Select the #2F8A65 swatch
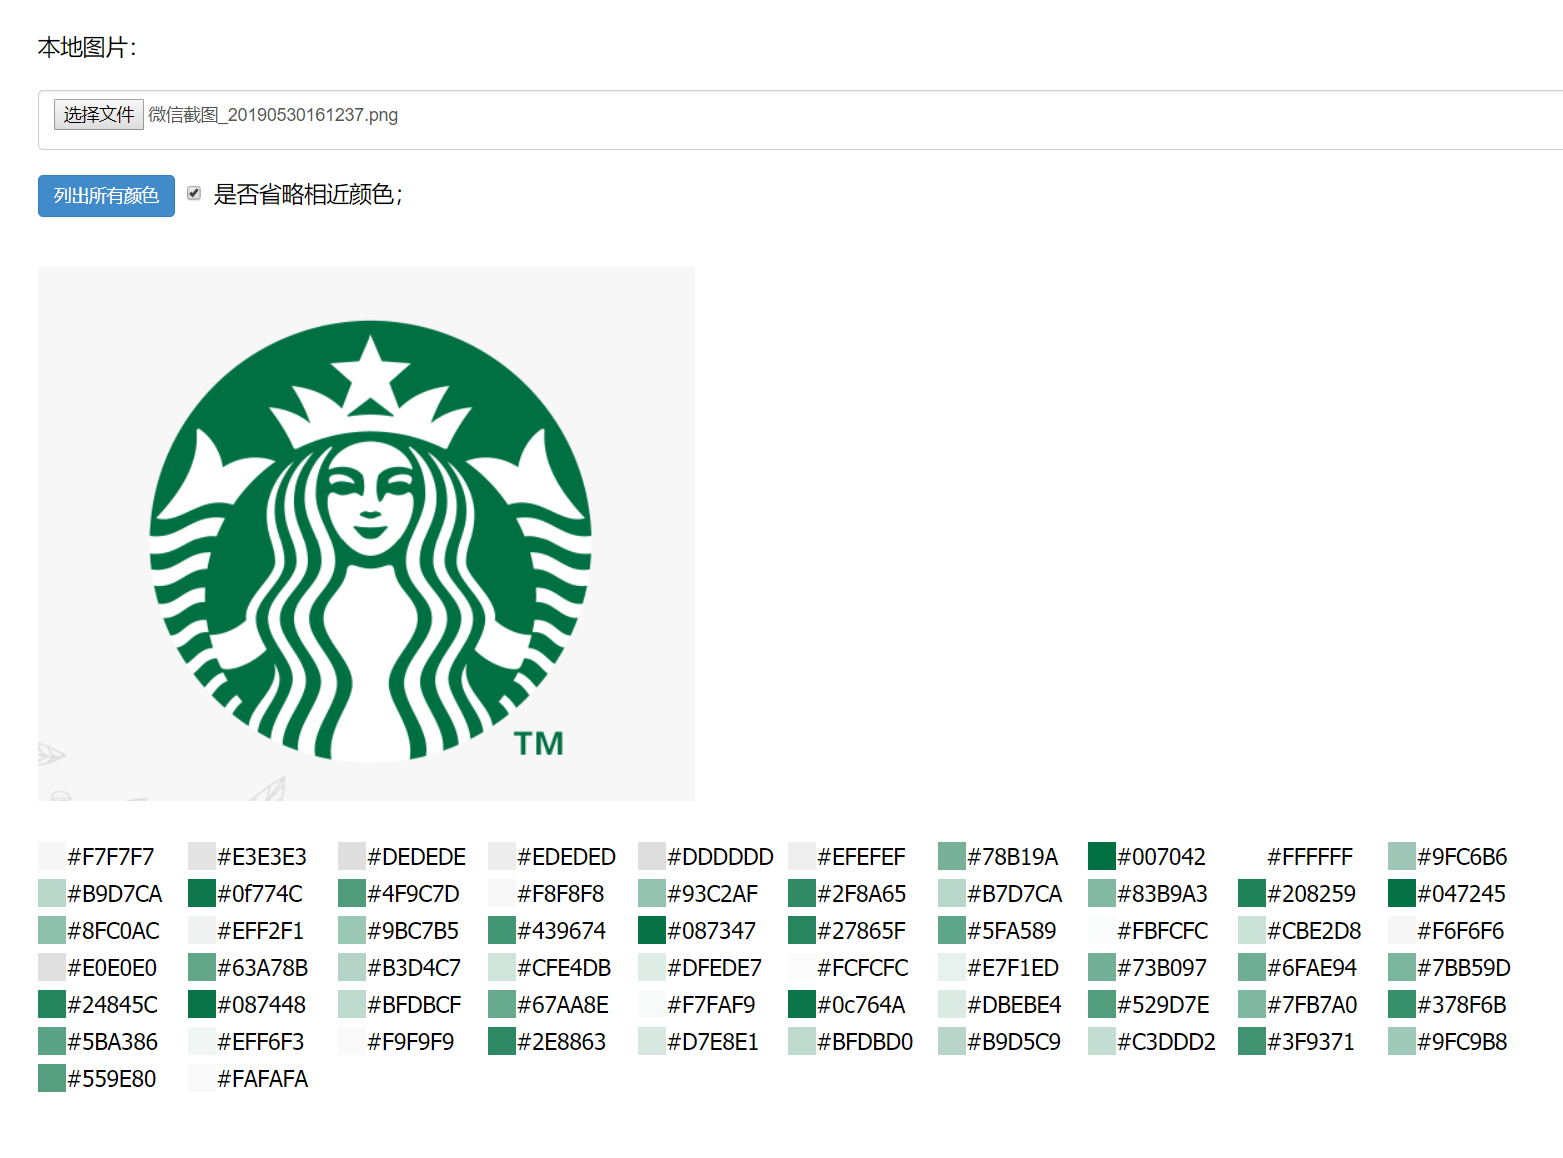Viewport: 1563px width, 1158px height. (802, 893)
